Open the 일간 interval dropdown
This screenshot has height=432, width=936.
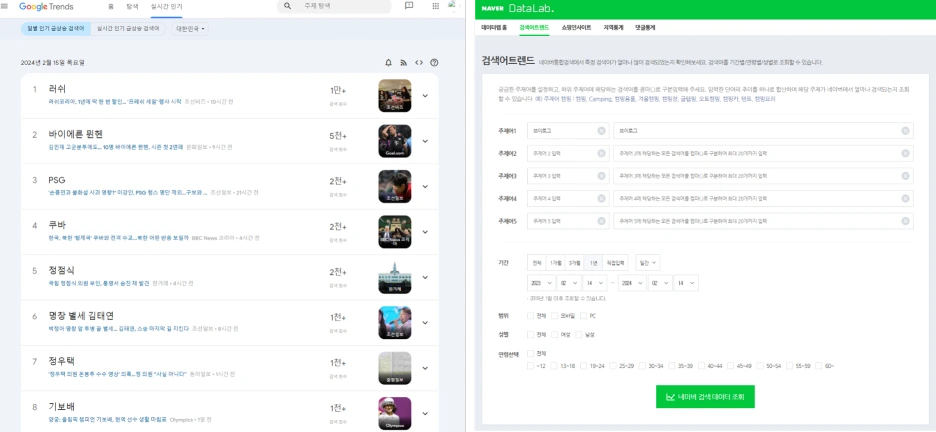648,263
